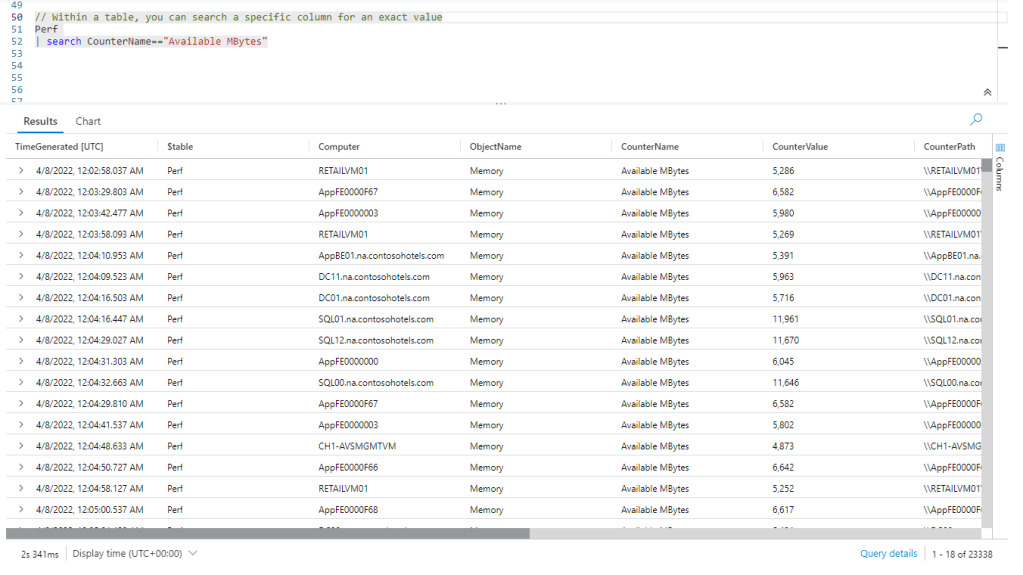Sort by CounterValue column header
Screen dimensions: 1023x575
tap(800, 147)
